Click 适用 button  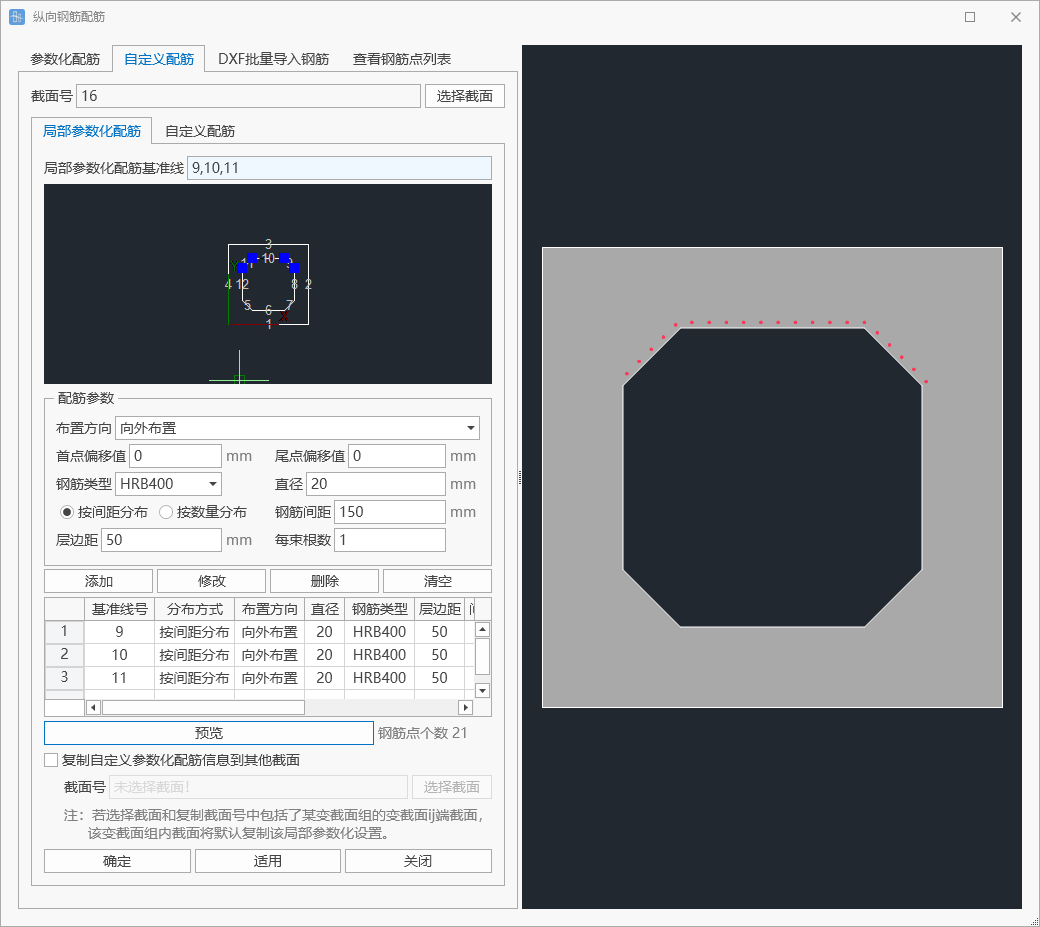268,861
